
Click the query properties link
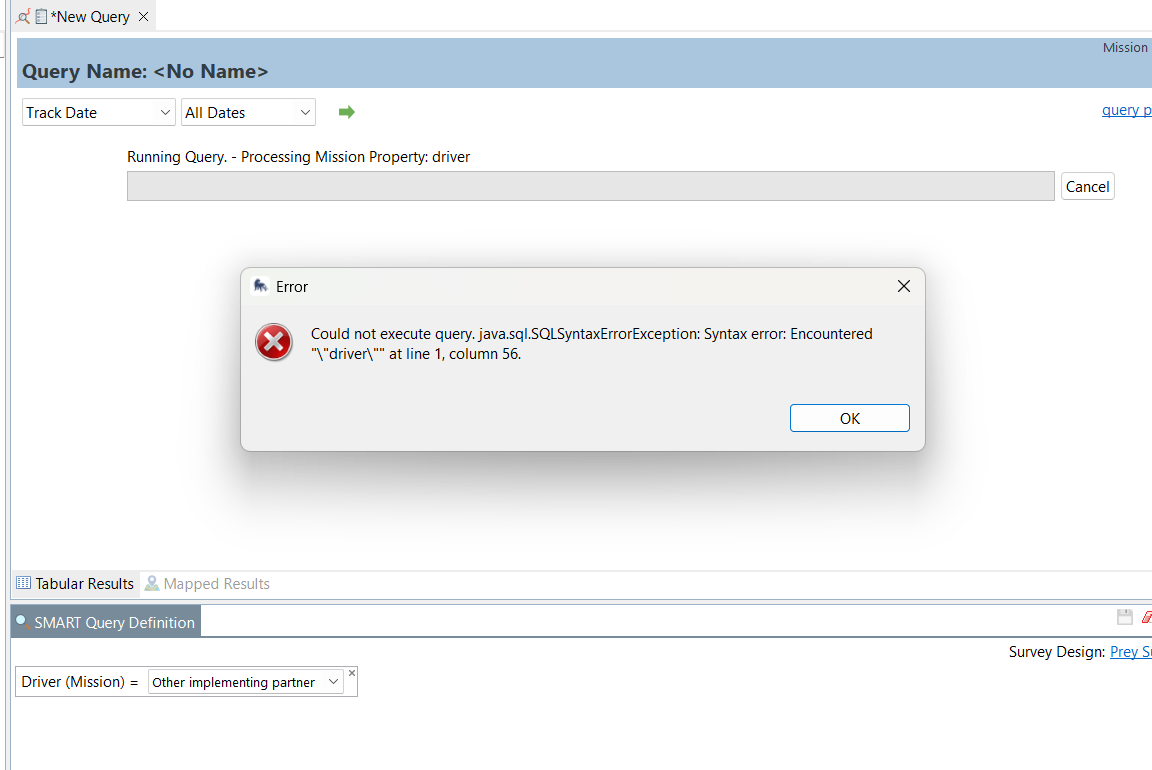(1126, 110)
